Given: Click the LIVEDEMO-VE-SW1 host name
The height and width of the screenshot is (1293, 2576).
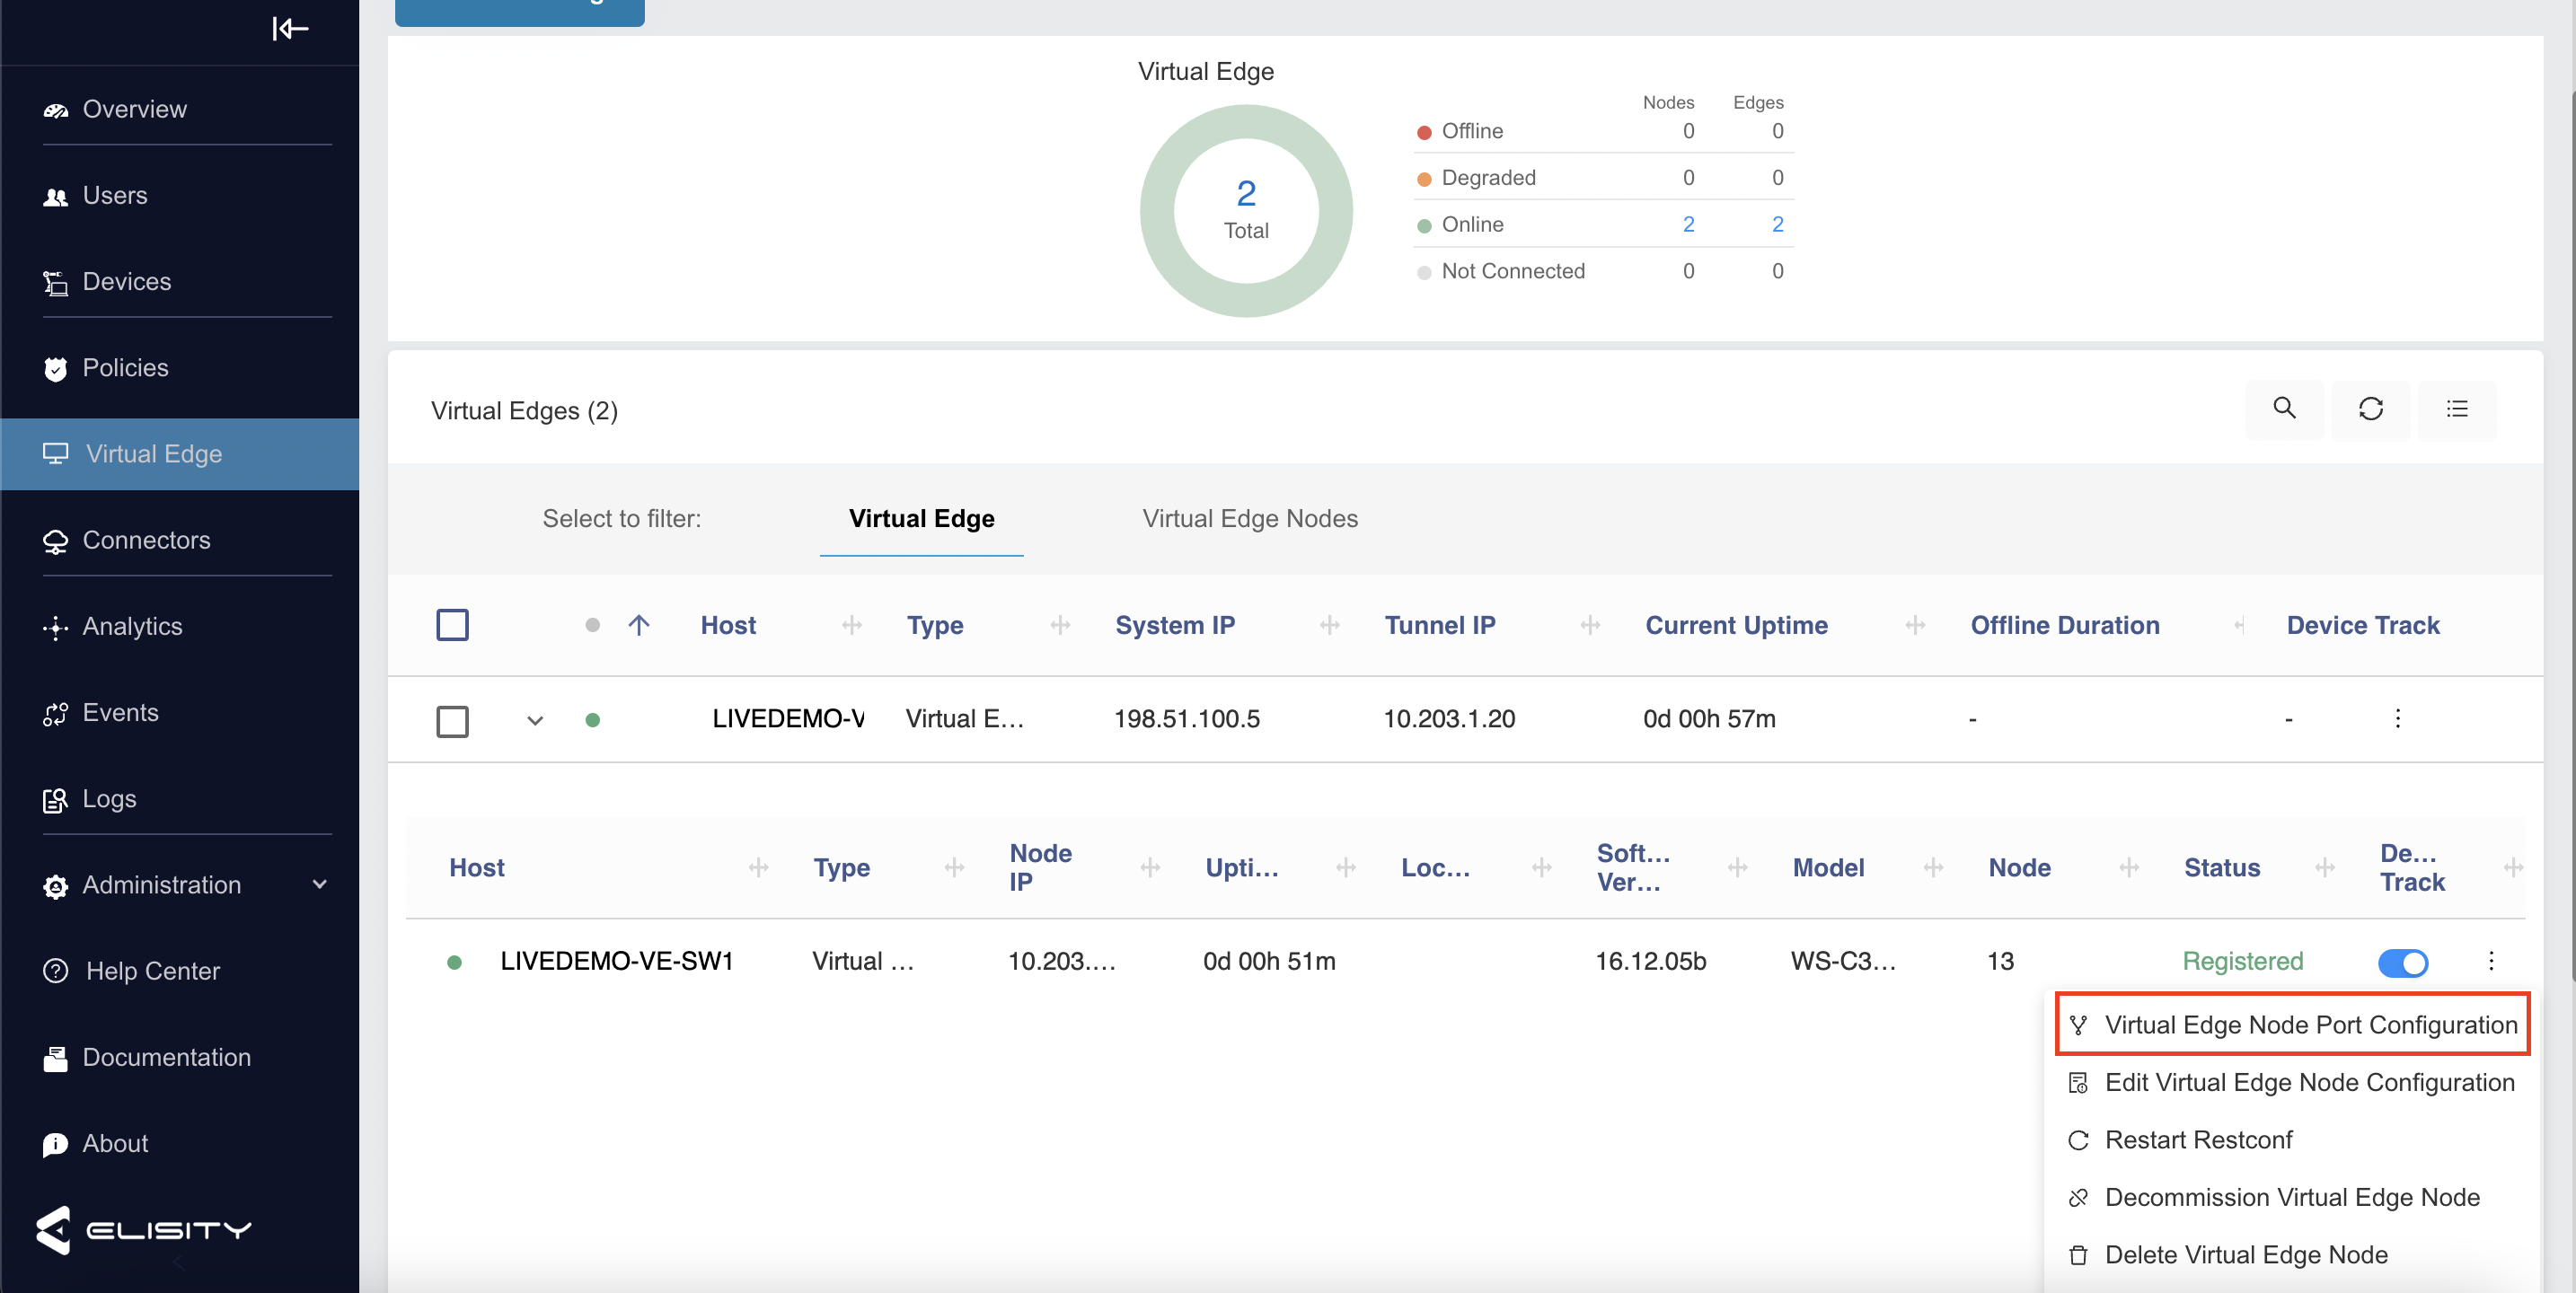Looking at the screenshot, I should (x=617, y=961).
